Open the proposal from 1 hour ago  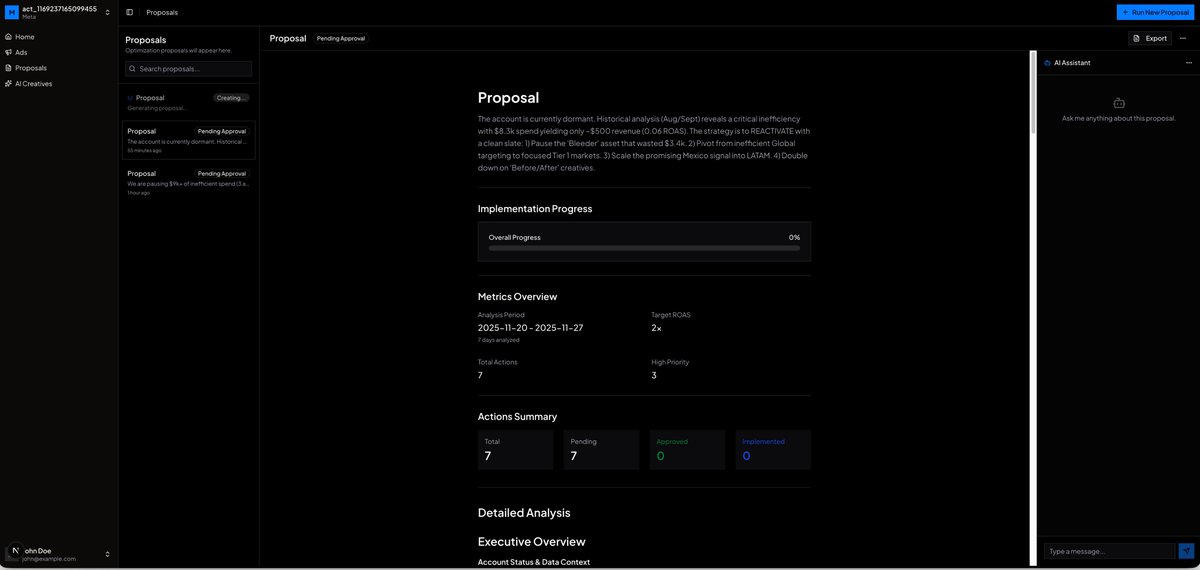(x=189, y=182)
